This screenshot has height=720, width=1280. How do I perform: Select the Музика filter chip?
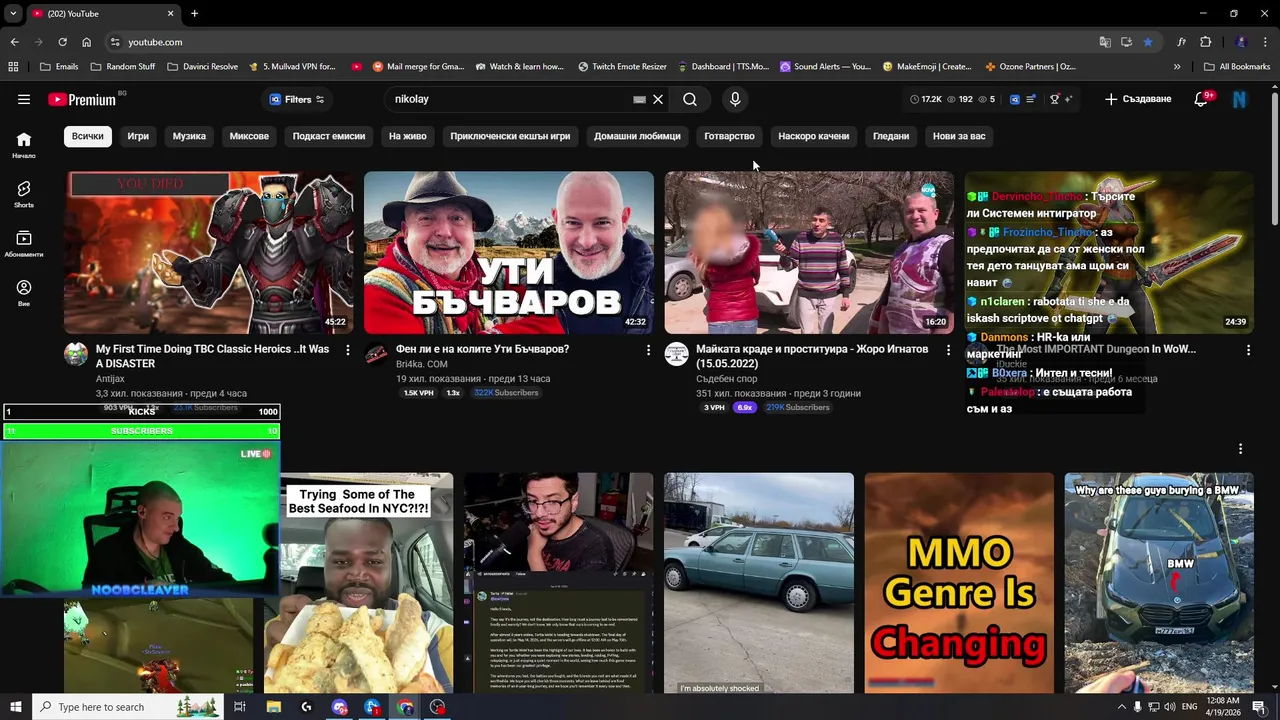(x=189, y=136)
